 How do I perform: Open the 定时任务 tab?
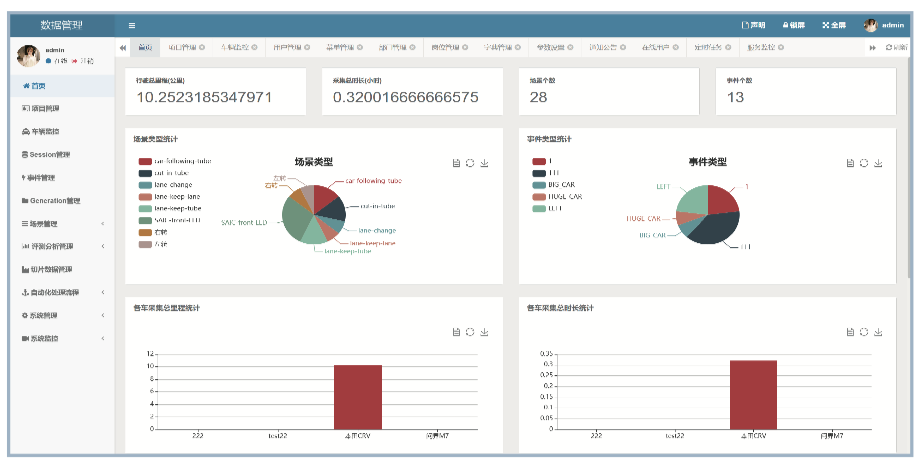tap(713, 48)
